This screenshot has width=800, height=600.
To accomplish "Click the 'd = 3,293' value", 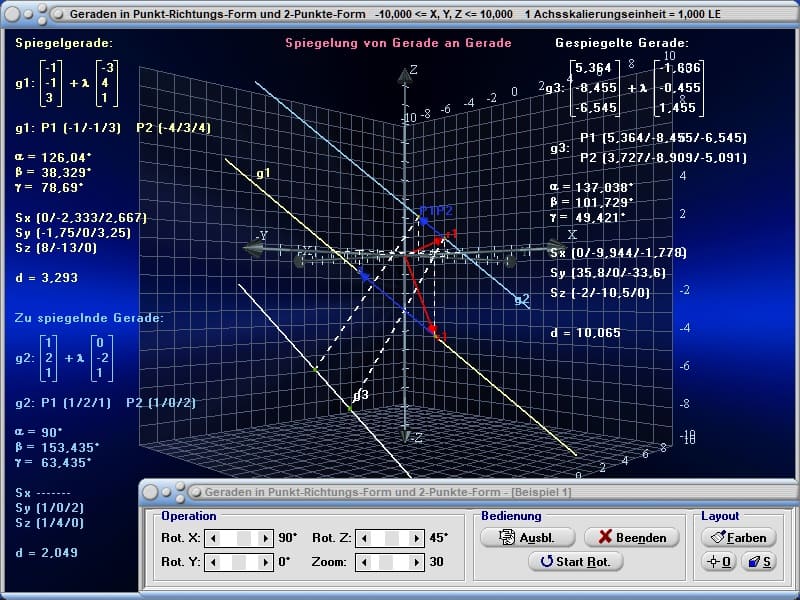I will pos(46,278).
